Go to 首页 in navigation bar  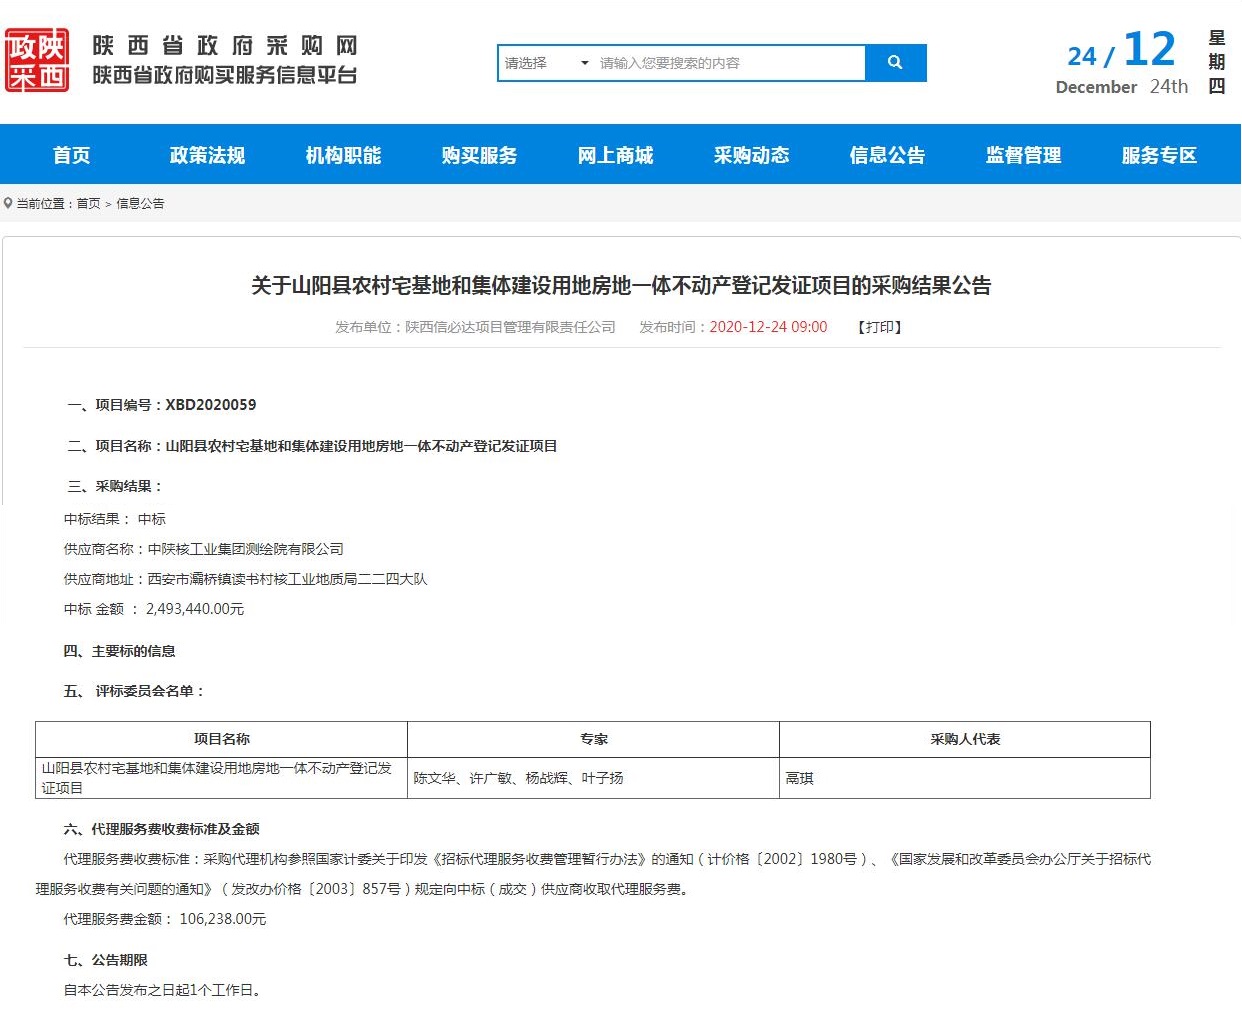point(72,155)
